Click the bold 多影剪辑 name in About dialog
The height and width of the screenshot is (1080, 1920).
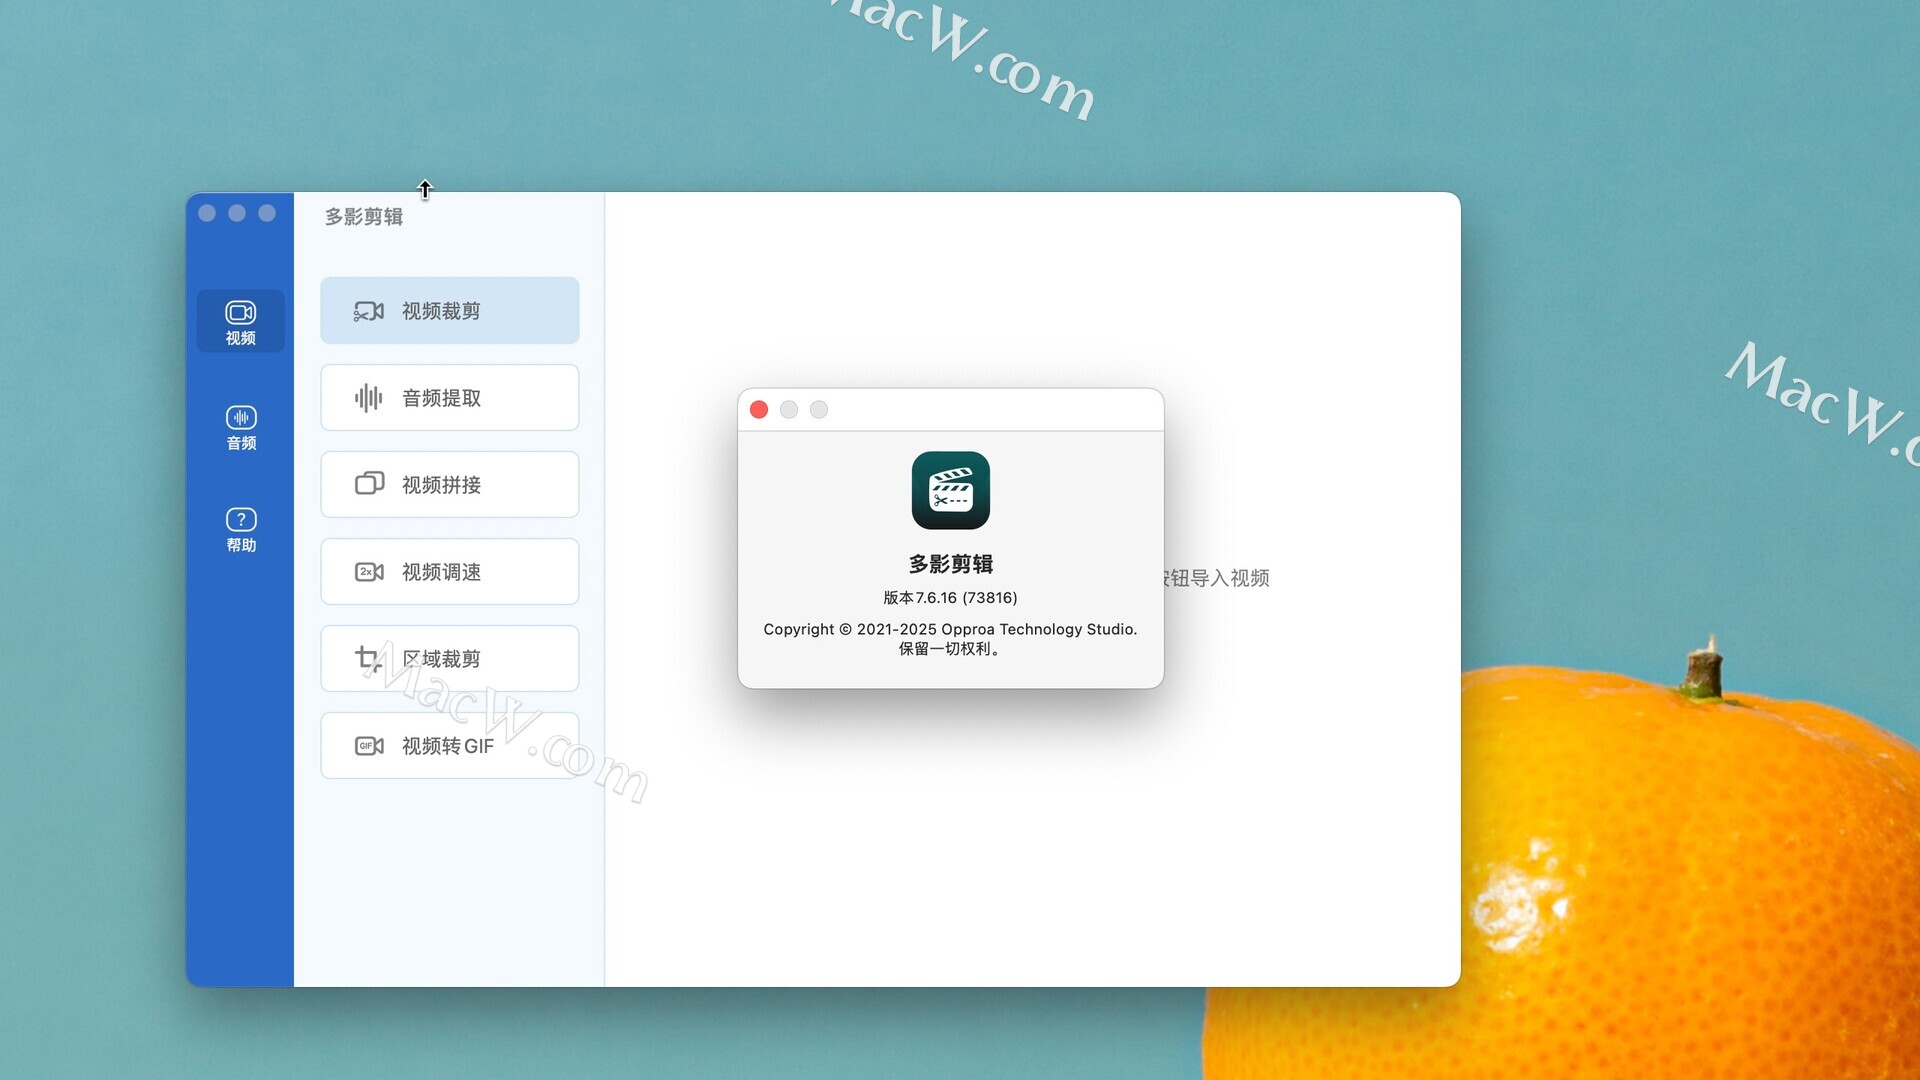(950, 564)
